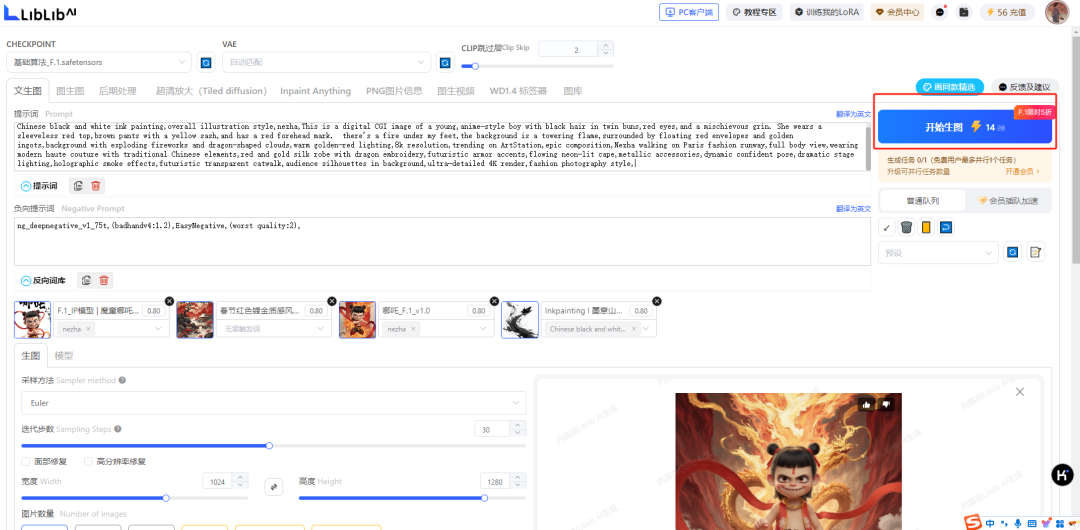Refresh the VAE list

coord(445,63)
